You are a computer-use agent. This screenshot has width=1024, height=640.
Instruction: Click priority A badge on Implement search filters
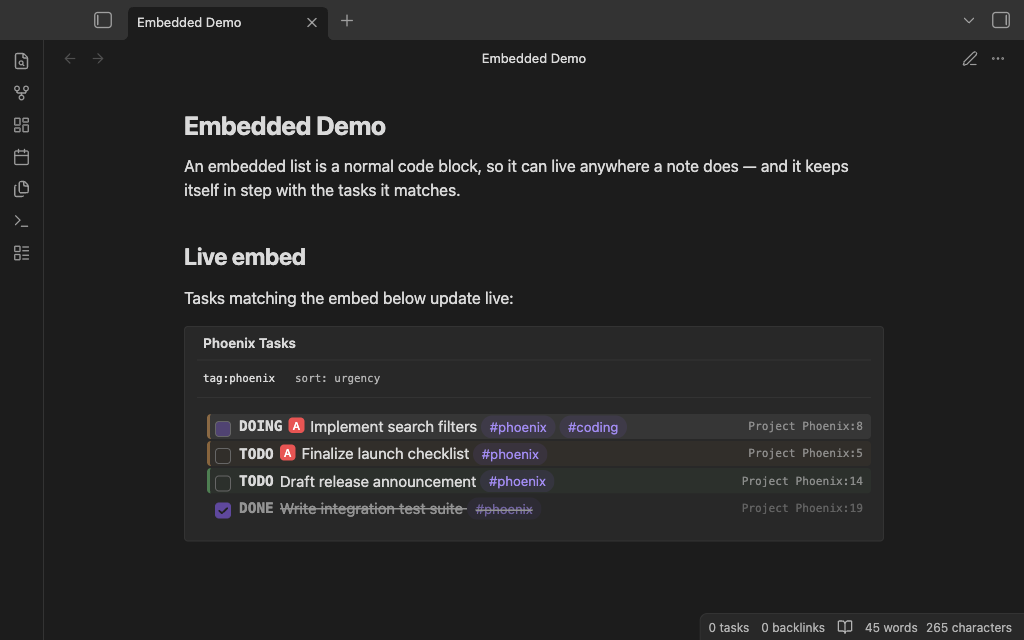pyautogui.click(x=296, y=426)
